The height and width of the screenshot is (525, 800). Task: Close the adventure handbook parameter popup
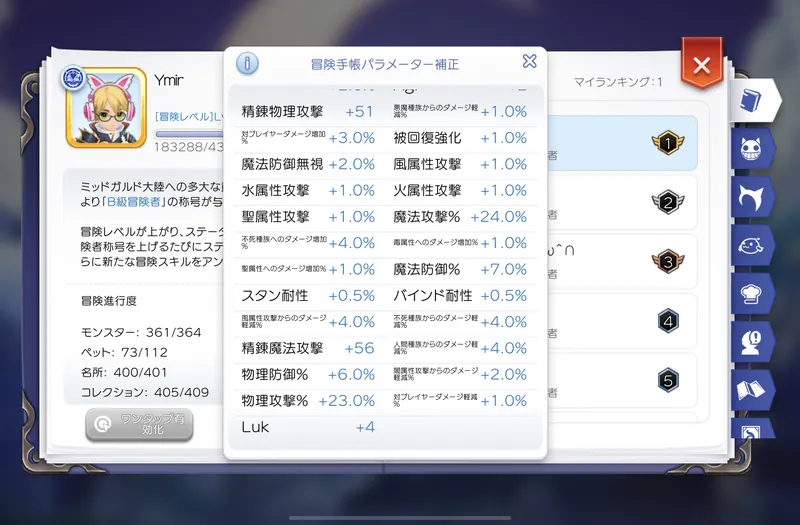coord(530,61)
